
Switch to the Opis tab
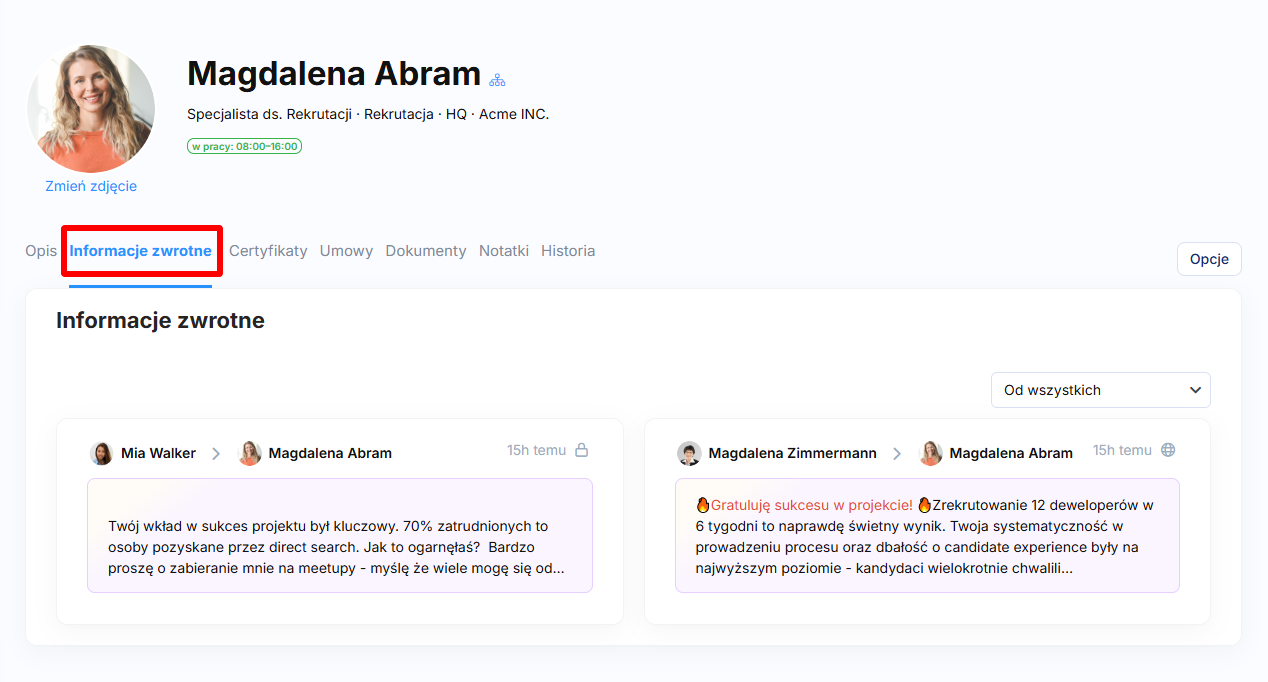pos(41,251)
